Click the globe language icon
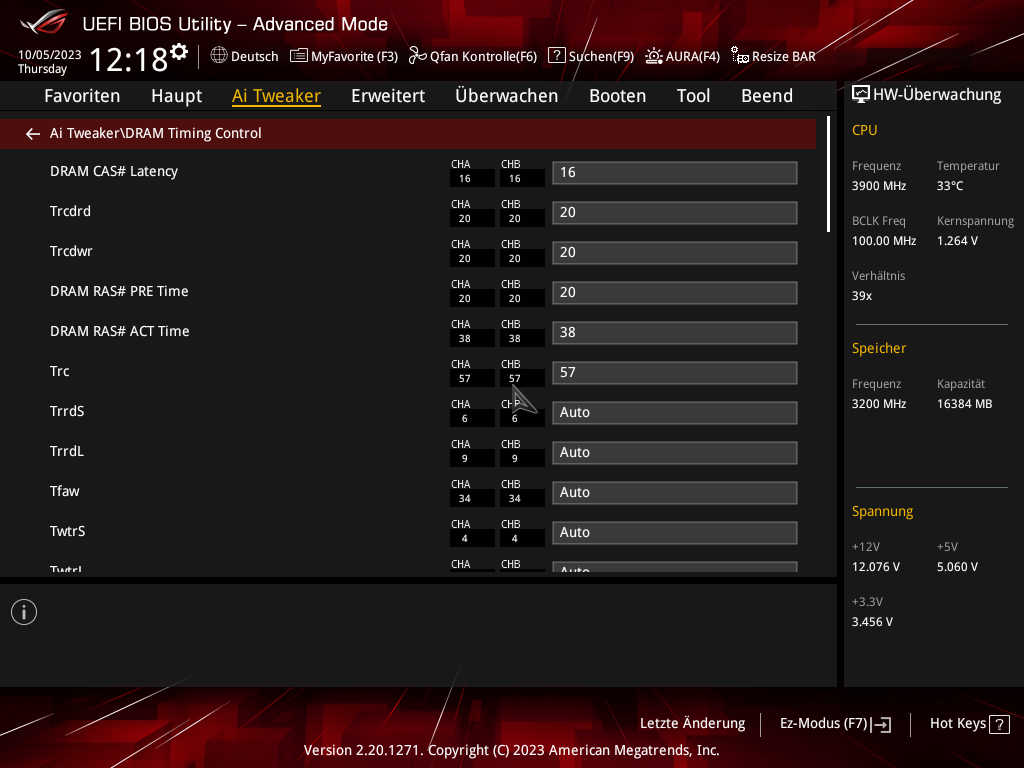Image resolution: width=1024 pixels, height=768 pixels. pos(219,56)
